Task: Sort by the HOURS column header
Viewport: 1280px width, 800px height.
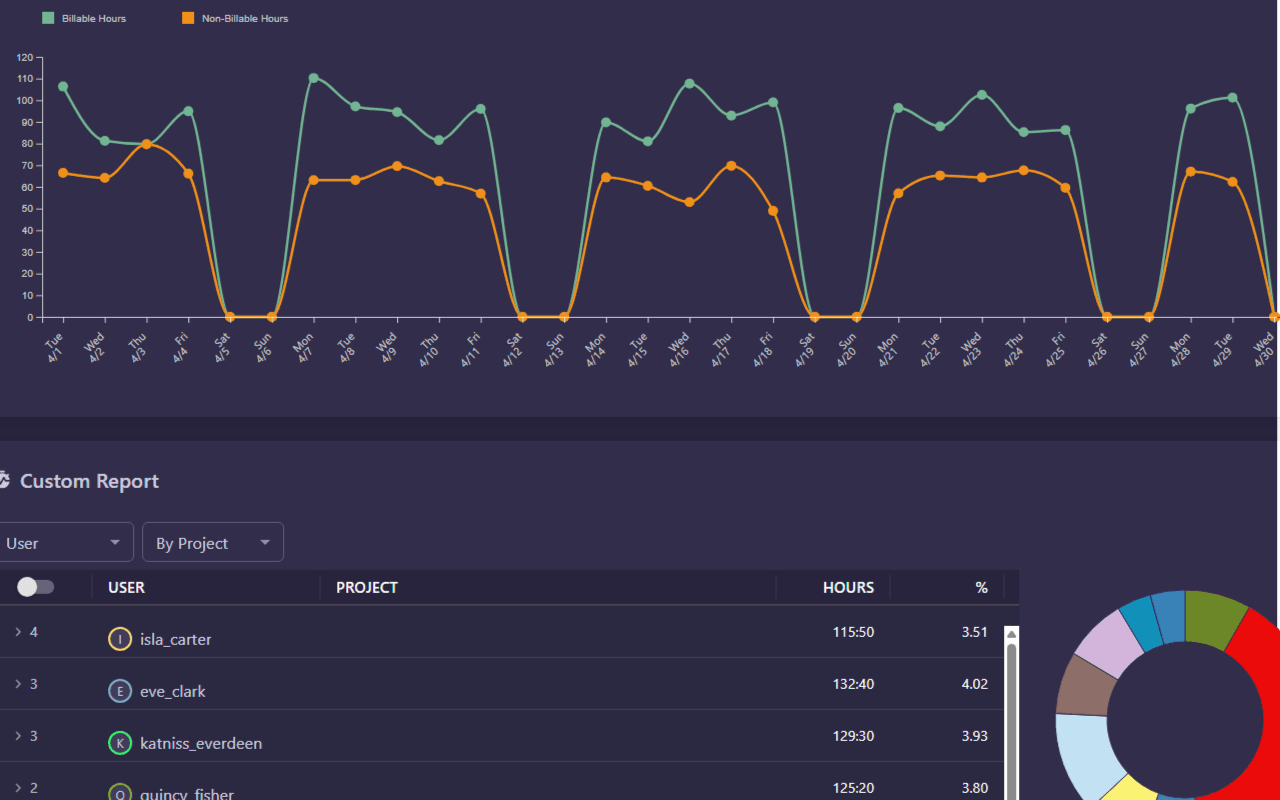Action: [848, 587]
